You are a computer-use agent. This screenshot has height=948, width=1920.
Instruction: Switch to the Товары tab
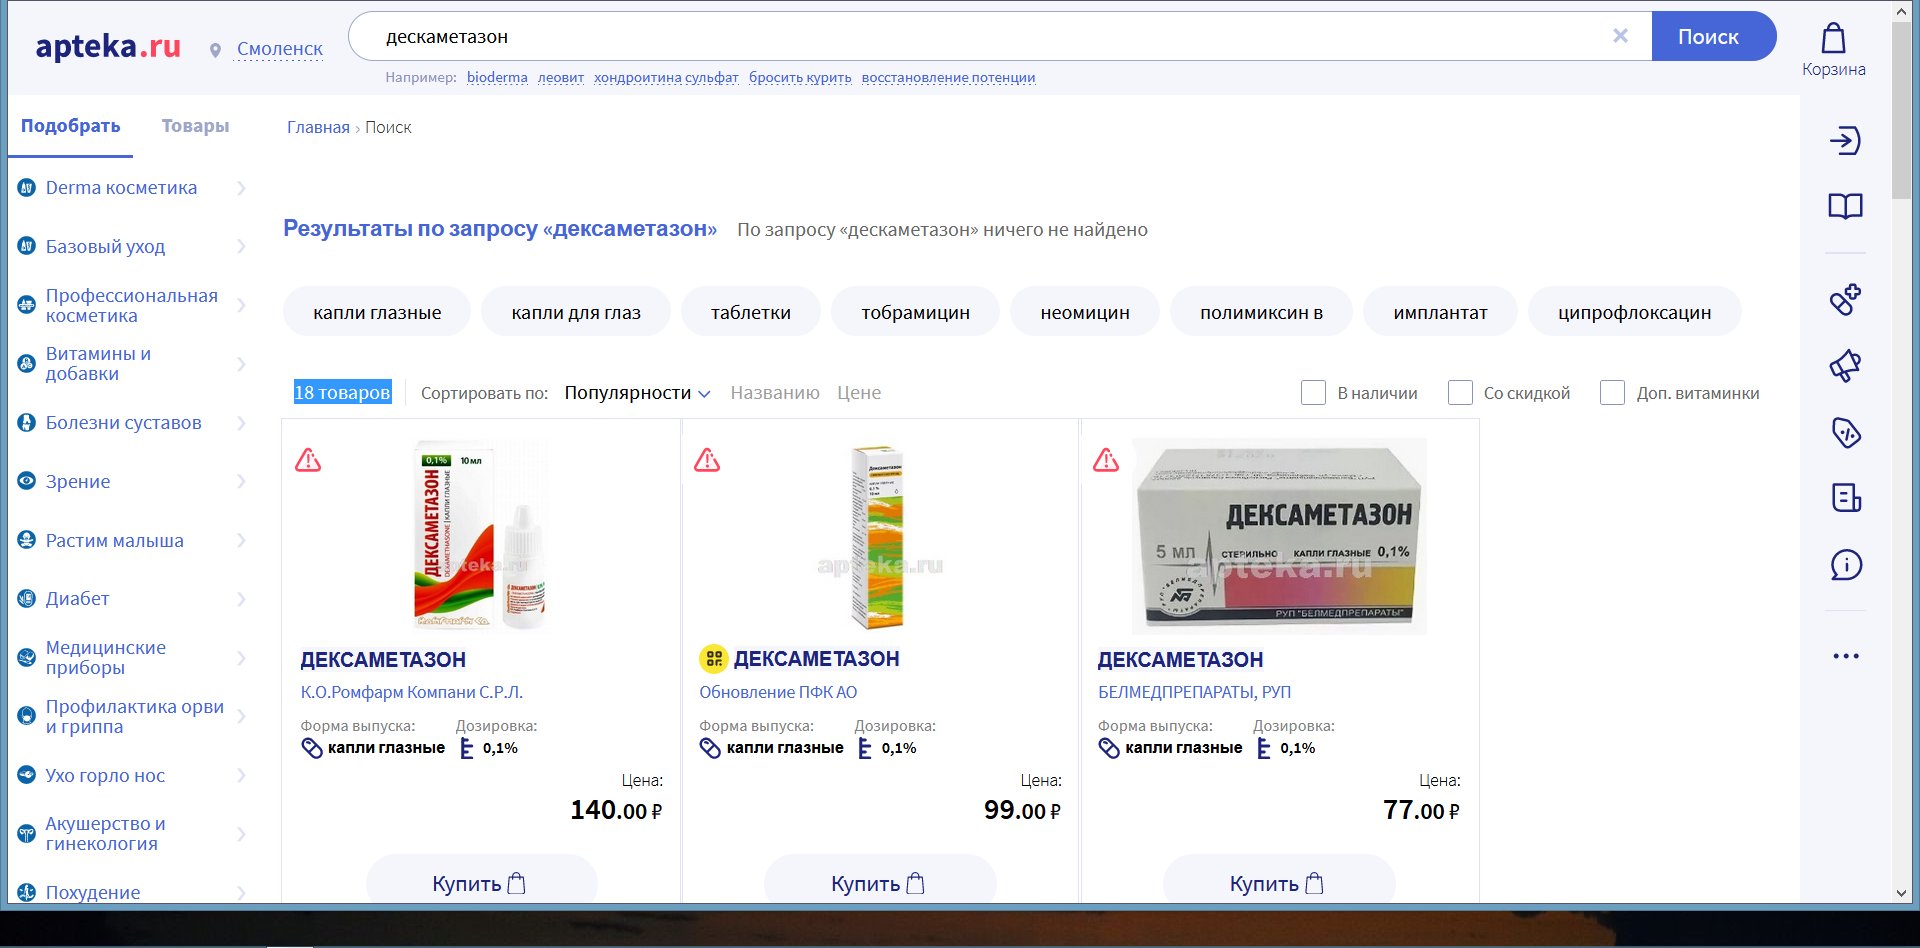coord(195,126)
